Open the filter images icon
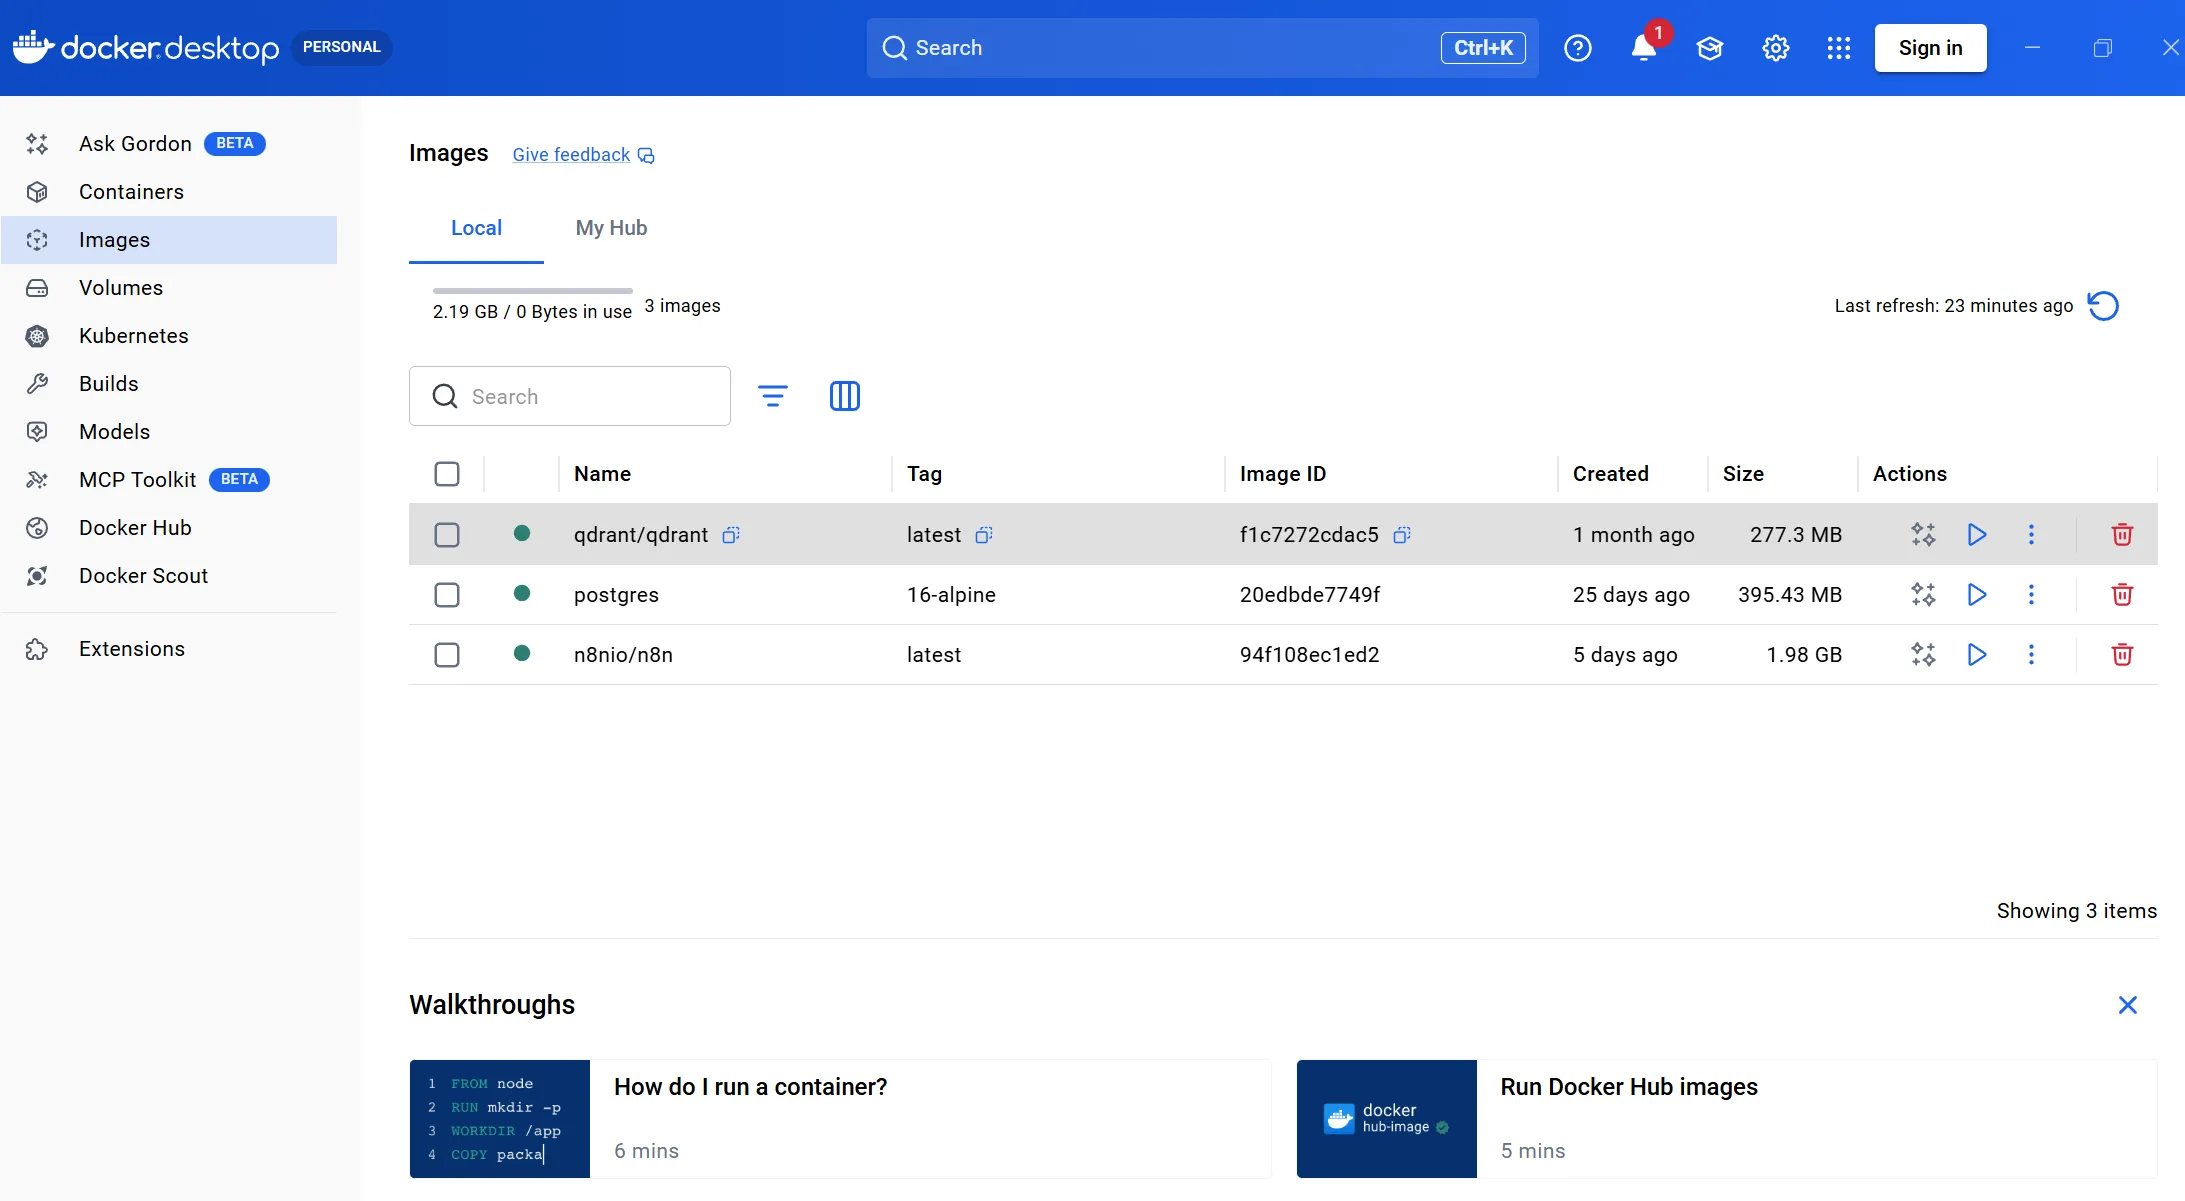 [772, 396]
